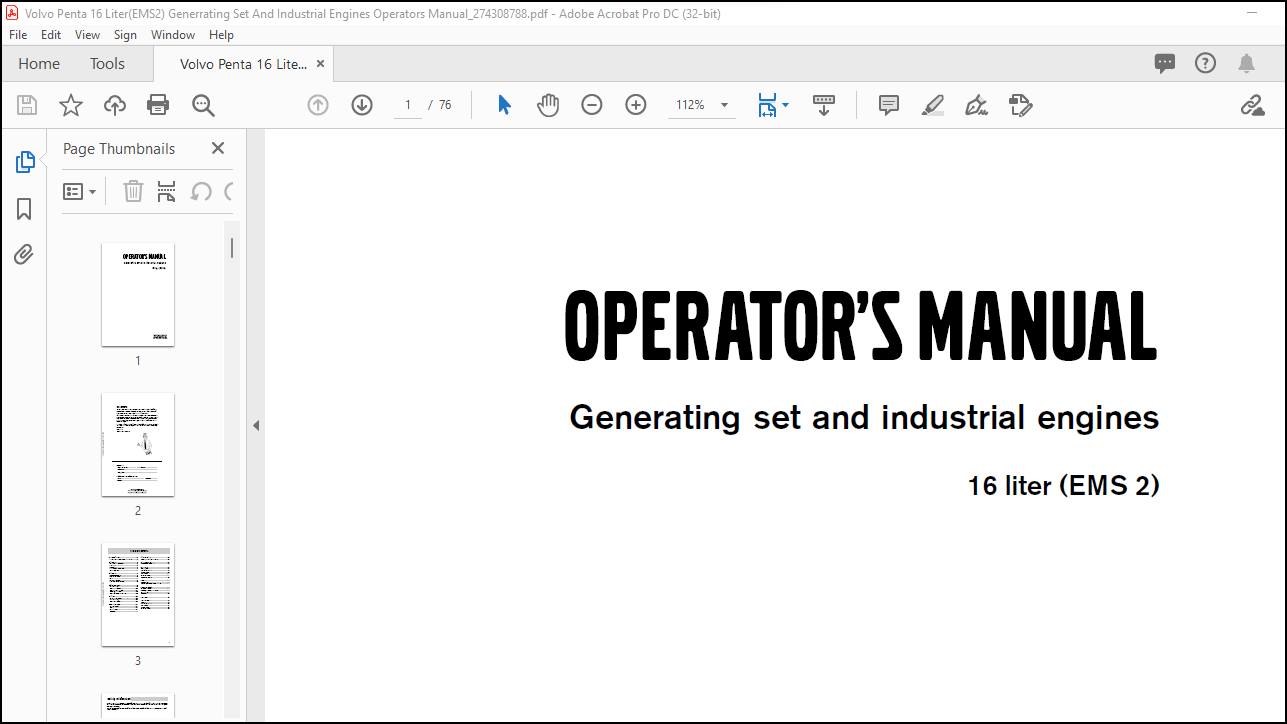Image resolution: width=1287 pixels, height=724 pixels.
Task: Share a link with the chain-person icon
Action: tap(1253, 105)
